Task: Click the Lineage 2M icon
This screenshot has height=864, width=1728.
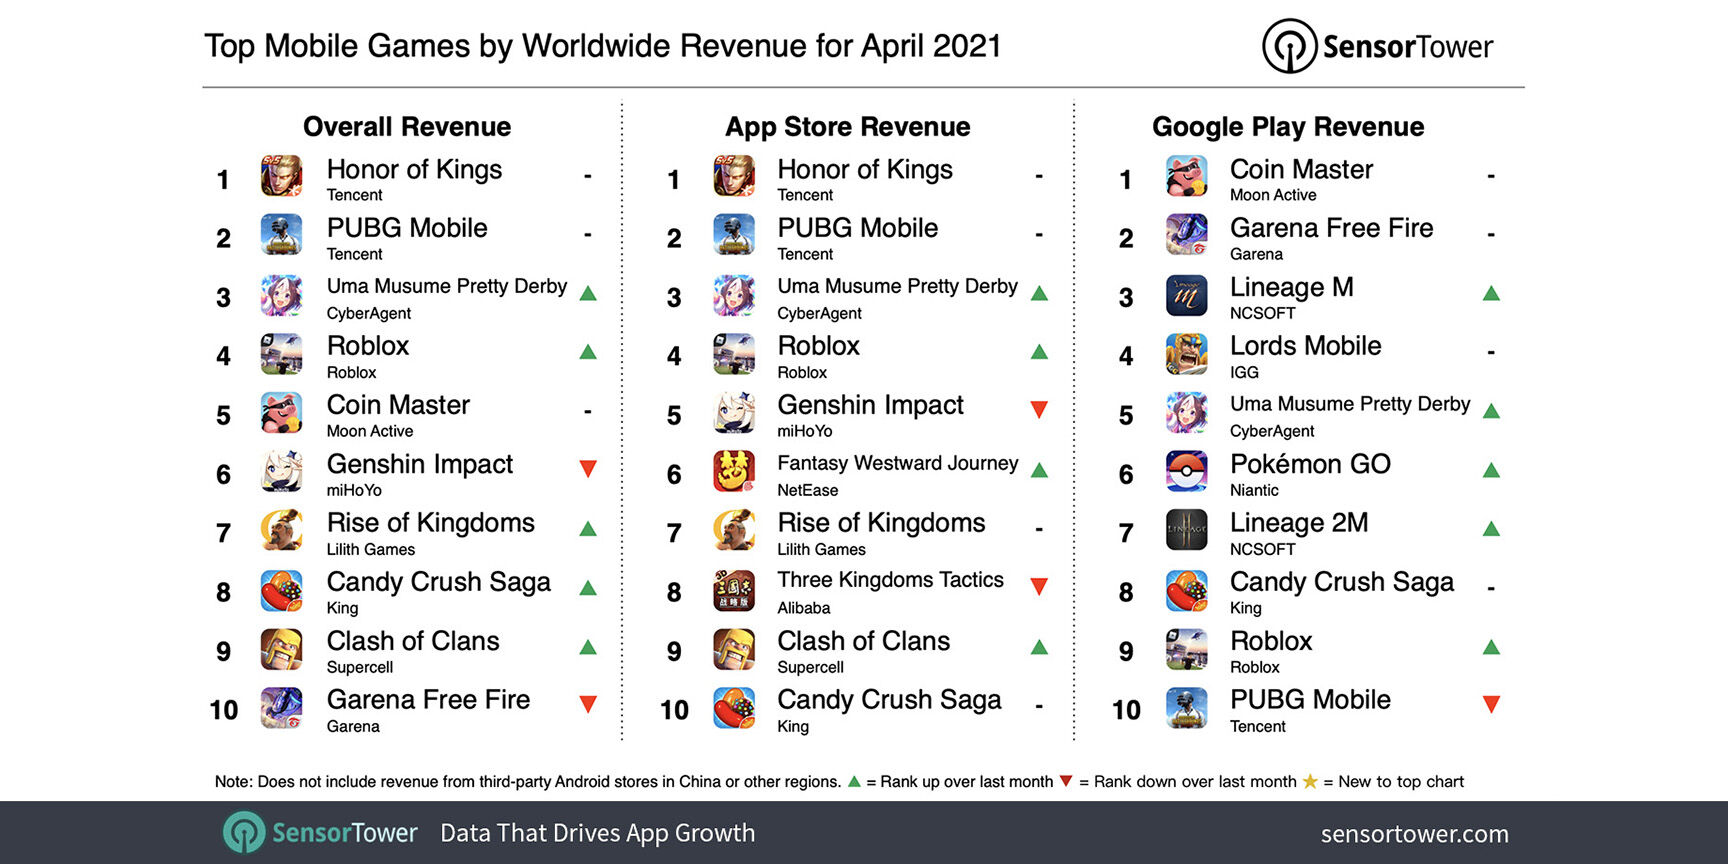Action: click(x=1186, y=530)
